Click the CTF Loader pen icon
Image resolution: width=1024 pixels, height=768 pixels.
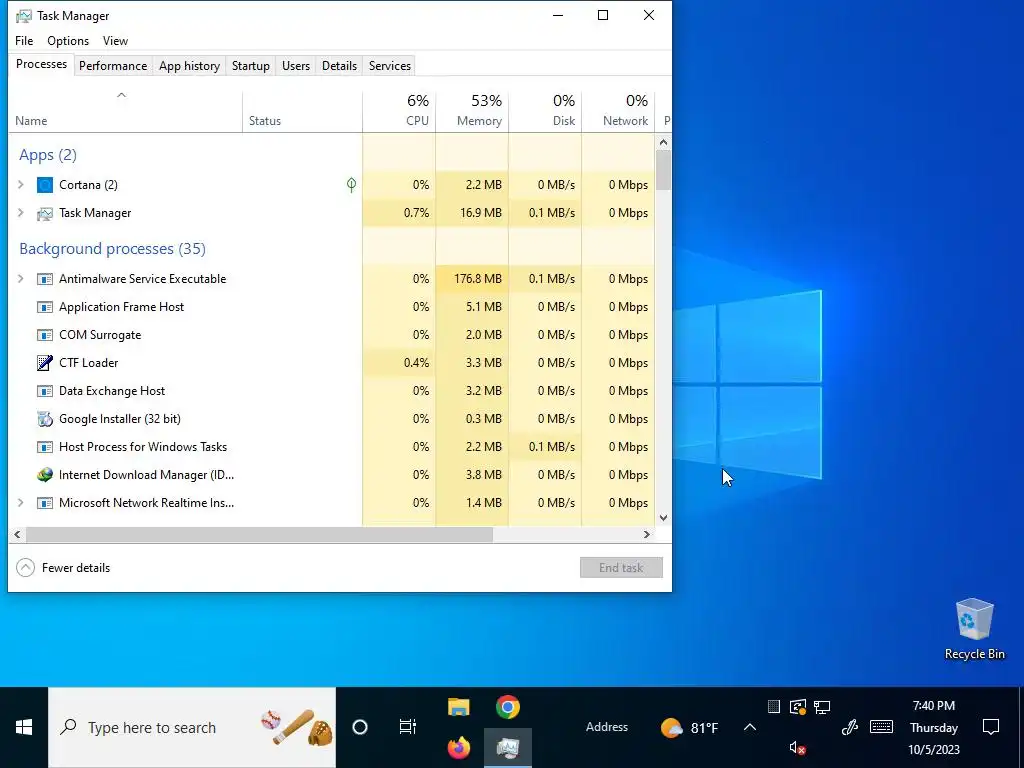point(44,362)
